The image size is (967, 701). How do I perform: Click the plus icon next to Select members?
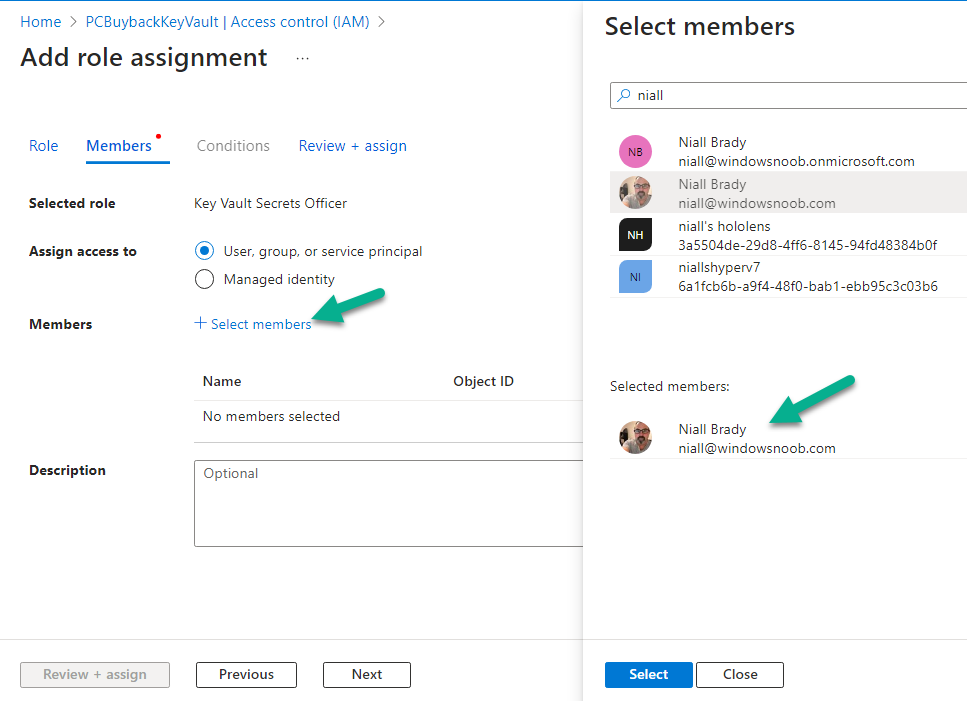pos(200,323)
